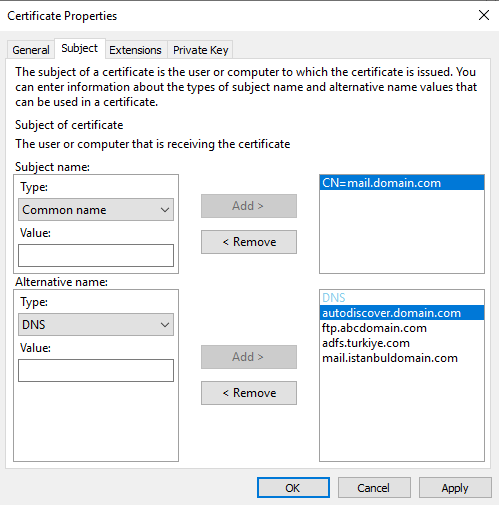This screenshot has width=499, height=505.
Task: Select CN=mail.domain.com in subject list
Action: [402, 183]
